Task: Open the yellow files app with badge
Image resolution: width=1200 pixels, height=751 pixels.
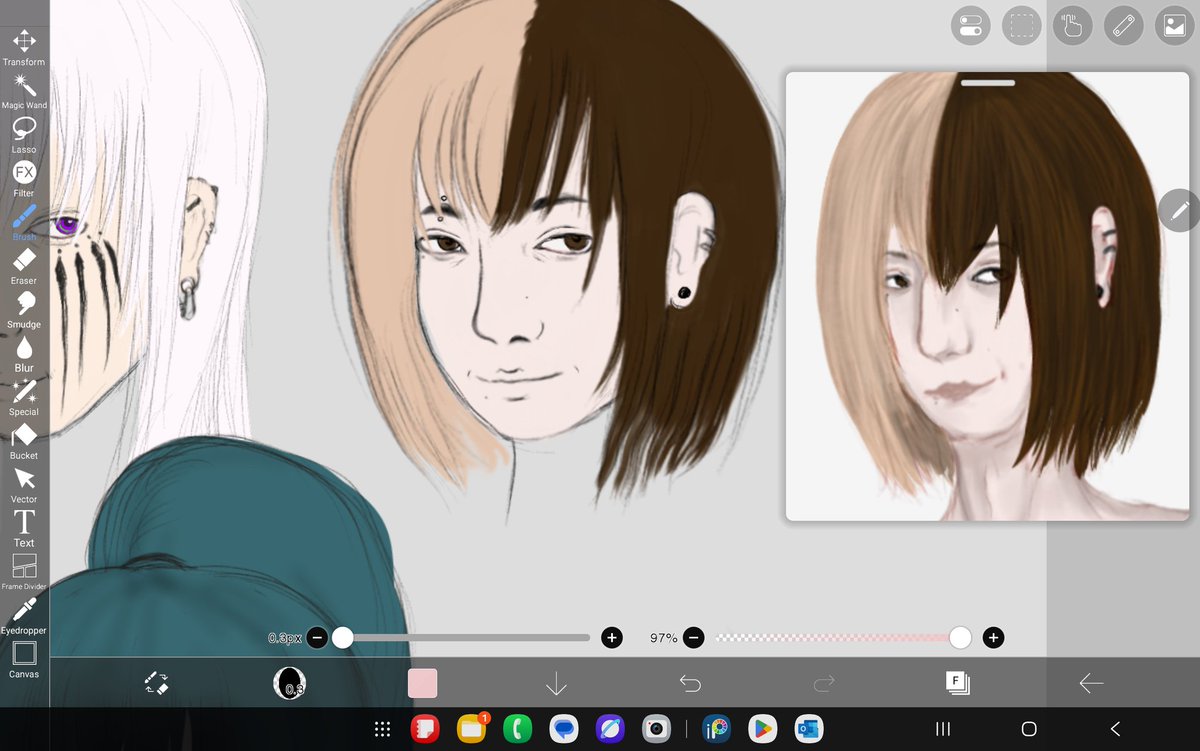Action: 472,729
